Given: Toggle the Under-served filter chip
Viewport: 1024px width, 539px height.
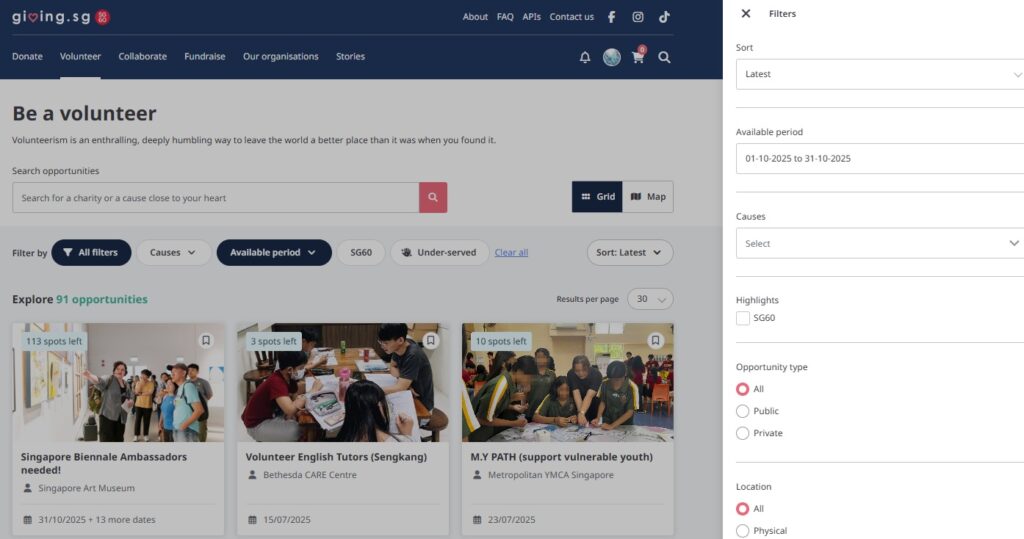Looking at the screenshot, I should (x=440, y=253).
